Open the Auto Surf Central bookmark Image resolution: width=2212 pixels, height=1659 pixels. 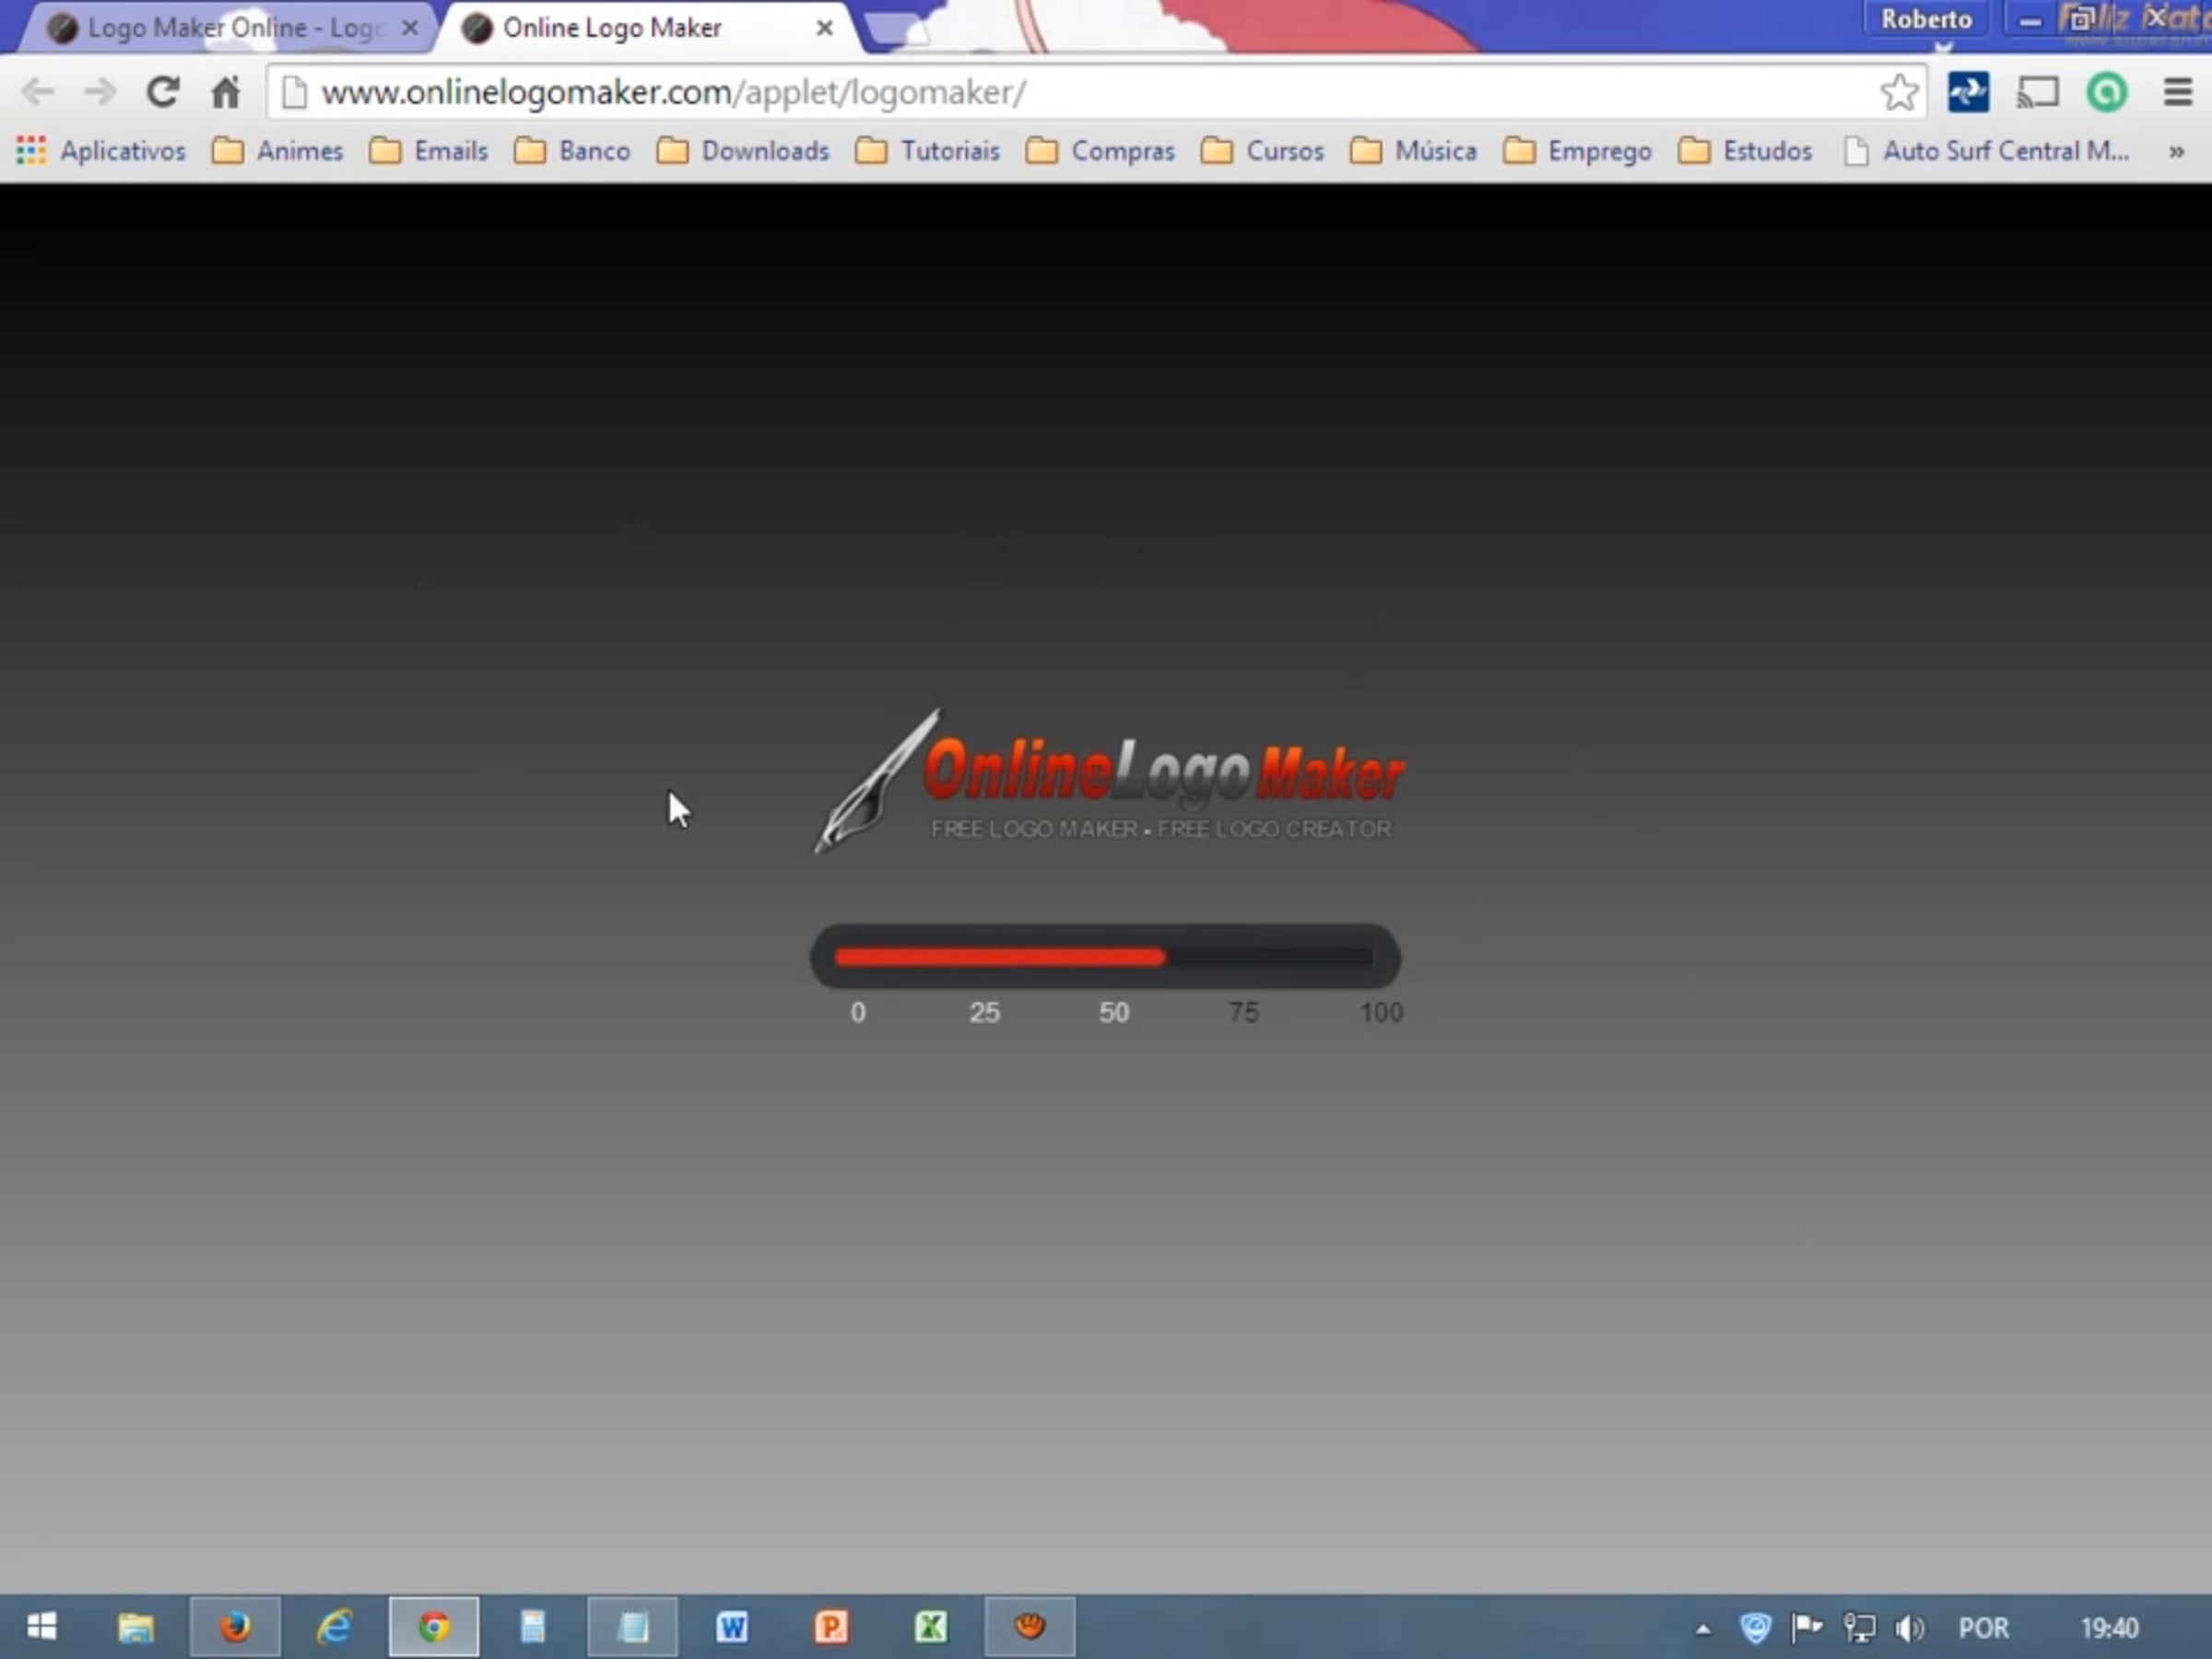(x=1987, y=151)
